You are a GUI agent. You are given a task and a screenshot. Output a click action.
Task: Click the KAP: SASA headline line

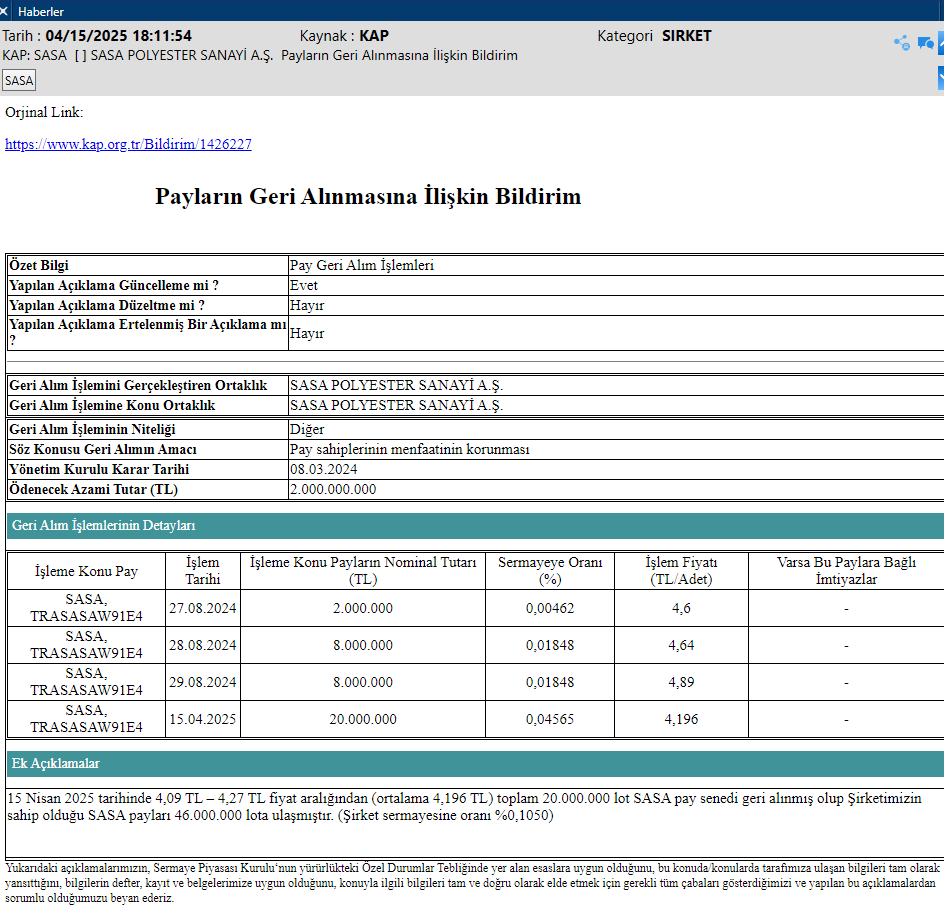(259, 55)
